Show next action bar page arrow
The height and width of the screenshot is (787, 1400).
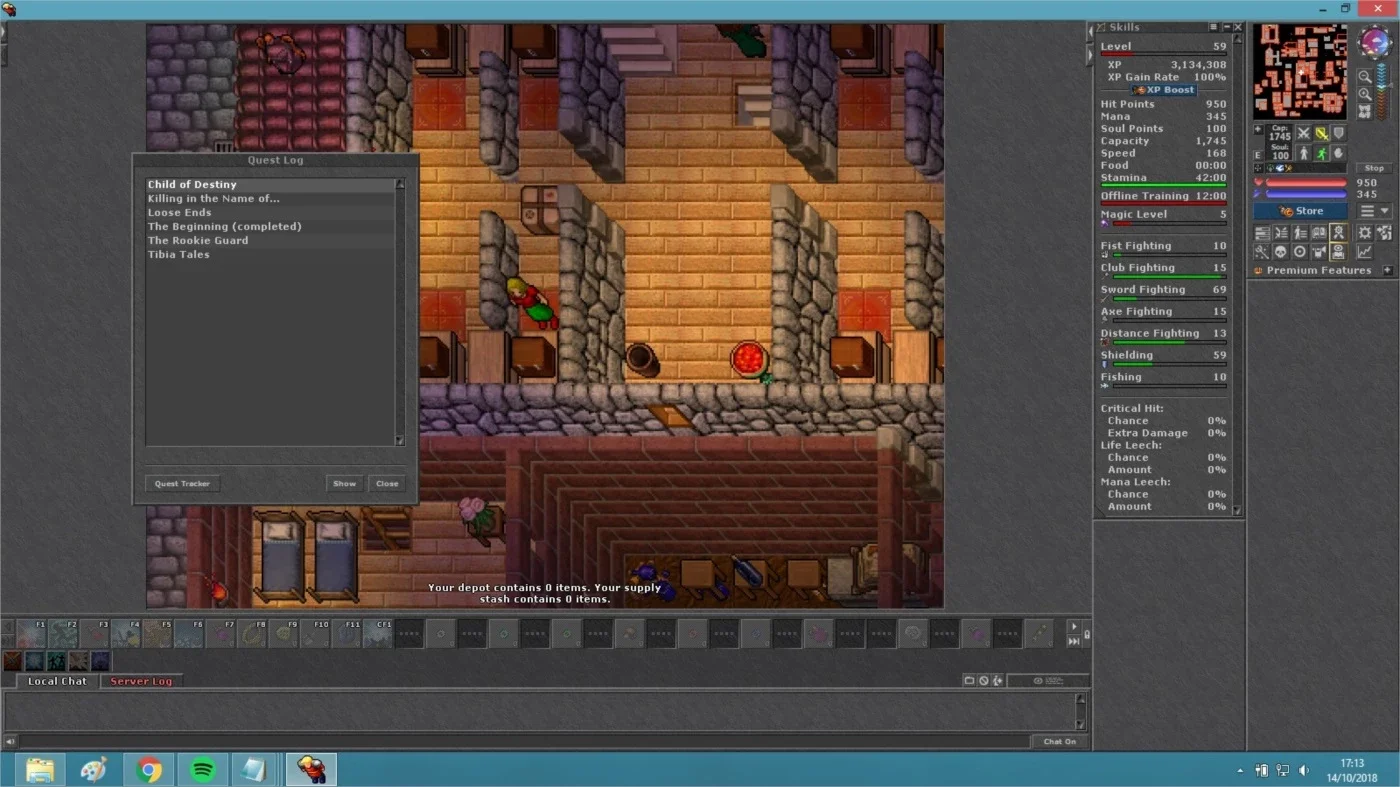1074,627
